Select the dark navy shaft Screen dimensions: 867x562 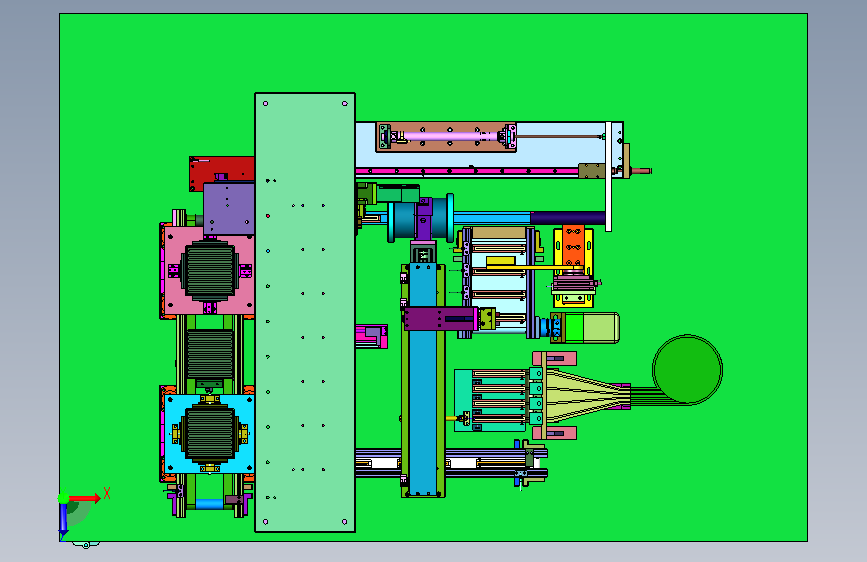coord(568,218)
